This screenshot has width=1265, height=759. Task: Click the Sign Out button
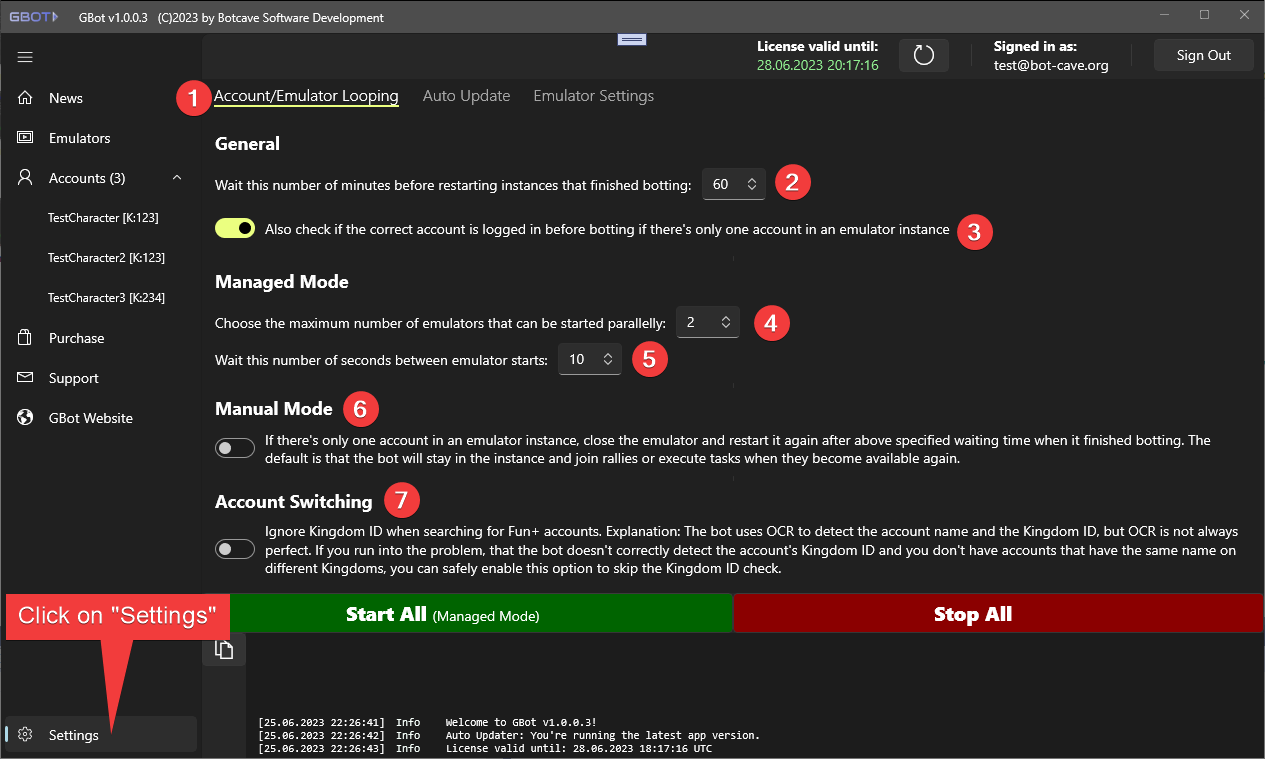click(x=1203, y=56)
